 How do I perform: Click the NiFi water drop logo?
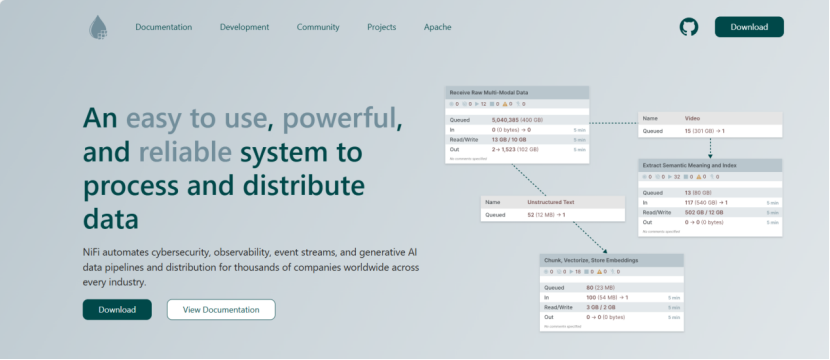click(98, 27)
